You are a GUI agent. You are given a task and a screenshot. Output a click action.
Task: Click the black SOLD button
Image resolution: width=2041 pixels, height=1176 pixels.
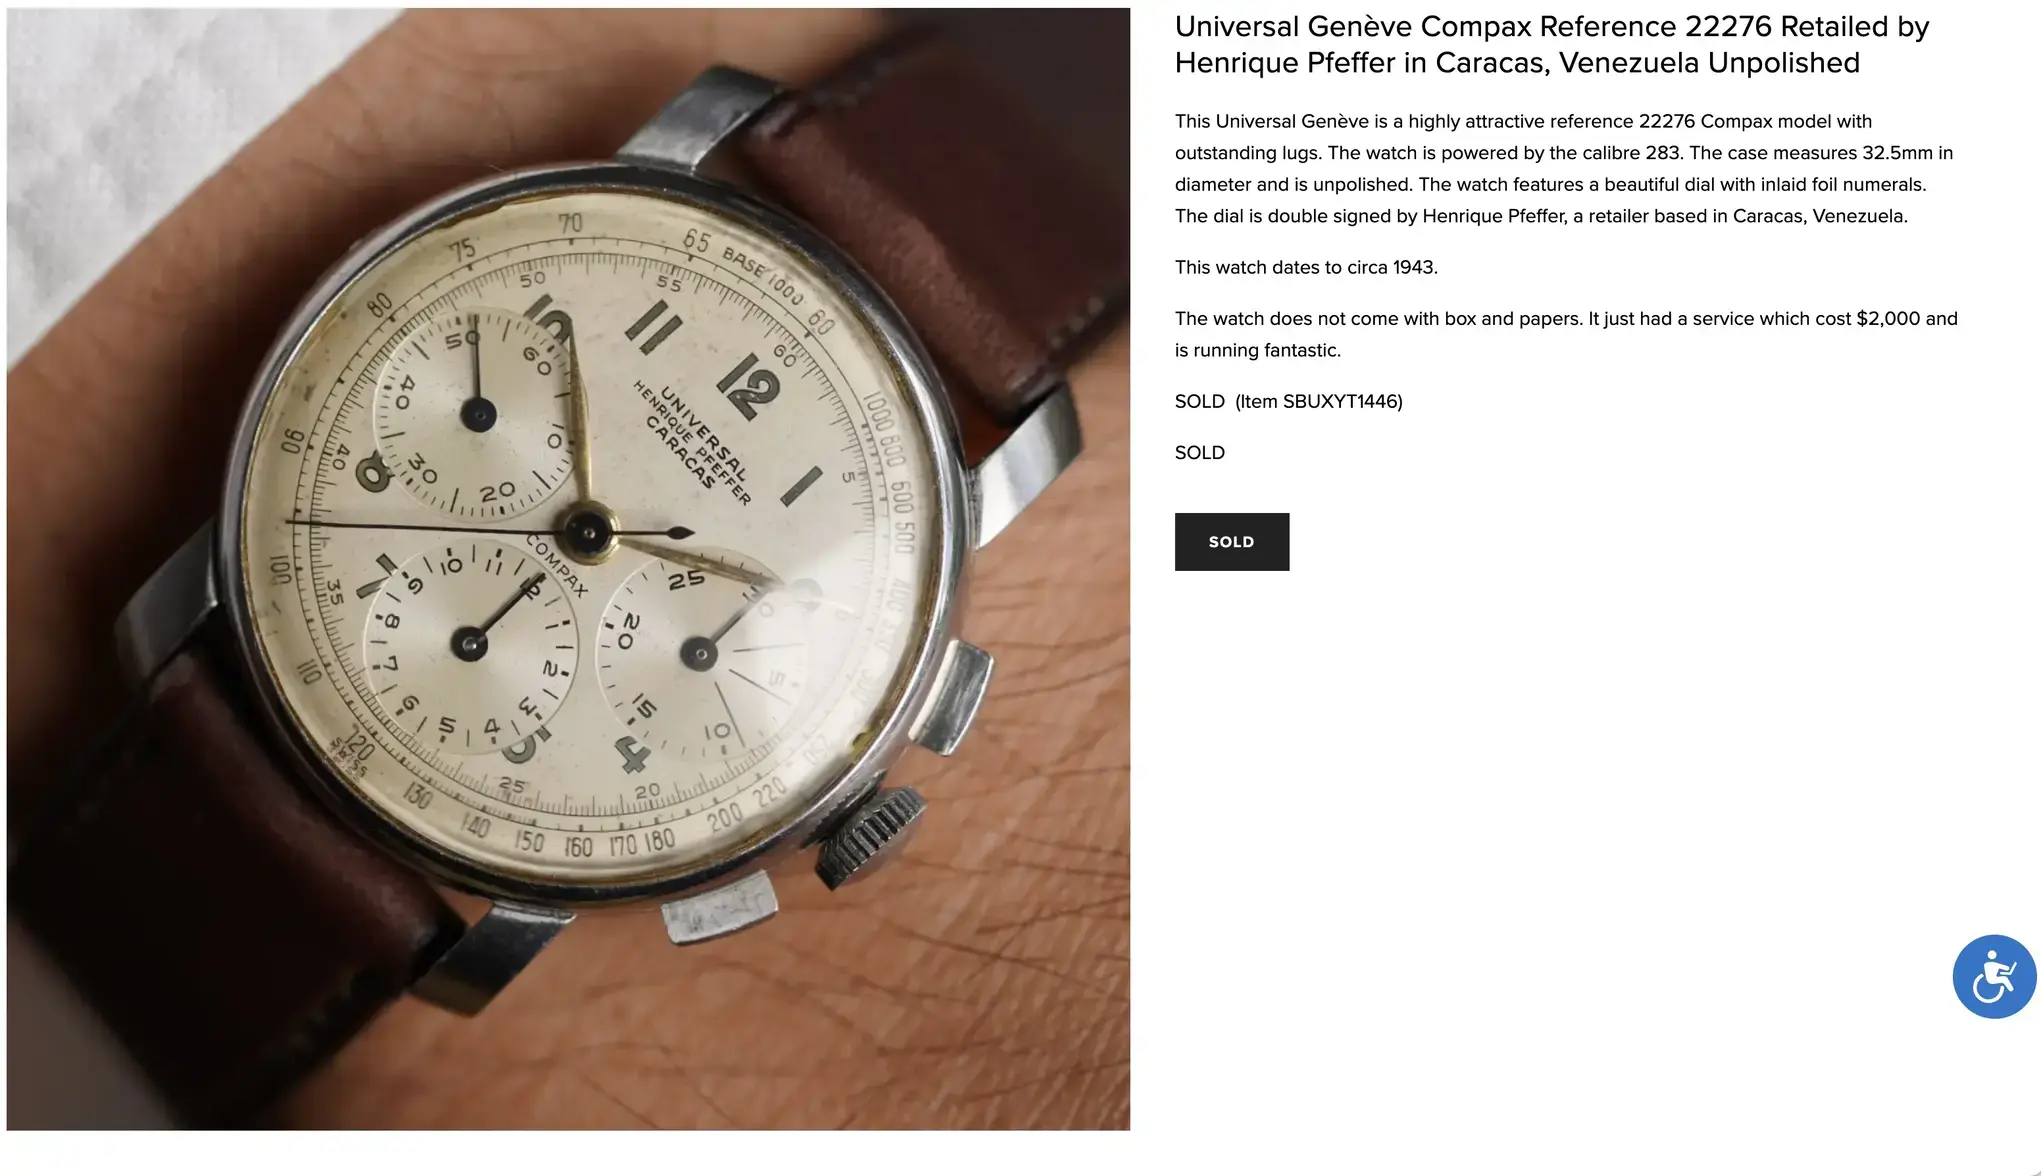pyautogui.click(x=1231, y=542)
